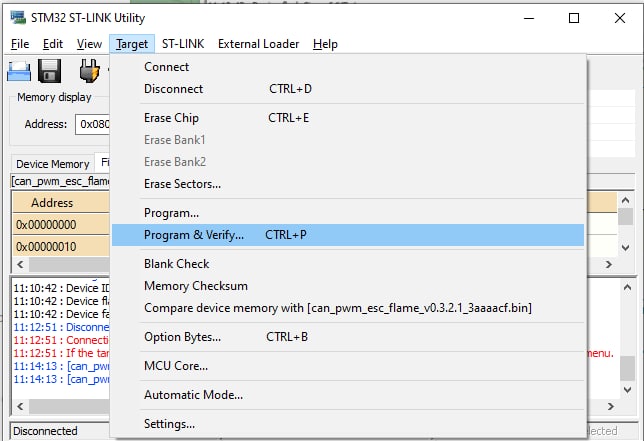This screenshot has width=644, height=441.
Task: Minimize the ST-LINK Utility window
Action: [529, 18]
